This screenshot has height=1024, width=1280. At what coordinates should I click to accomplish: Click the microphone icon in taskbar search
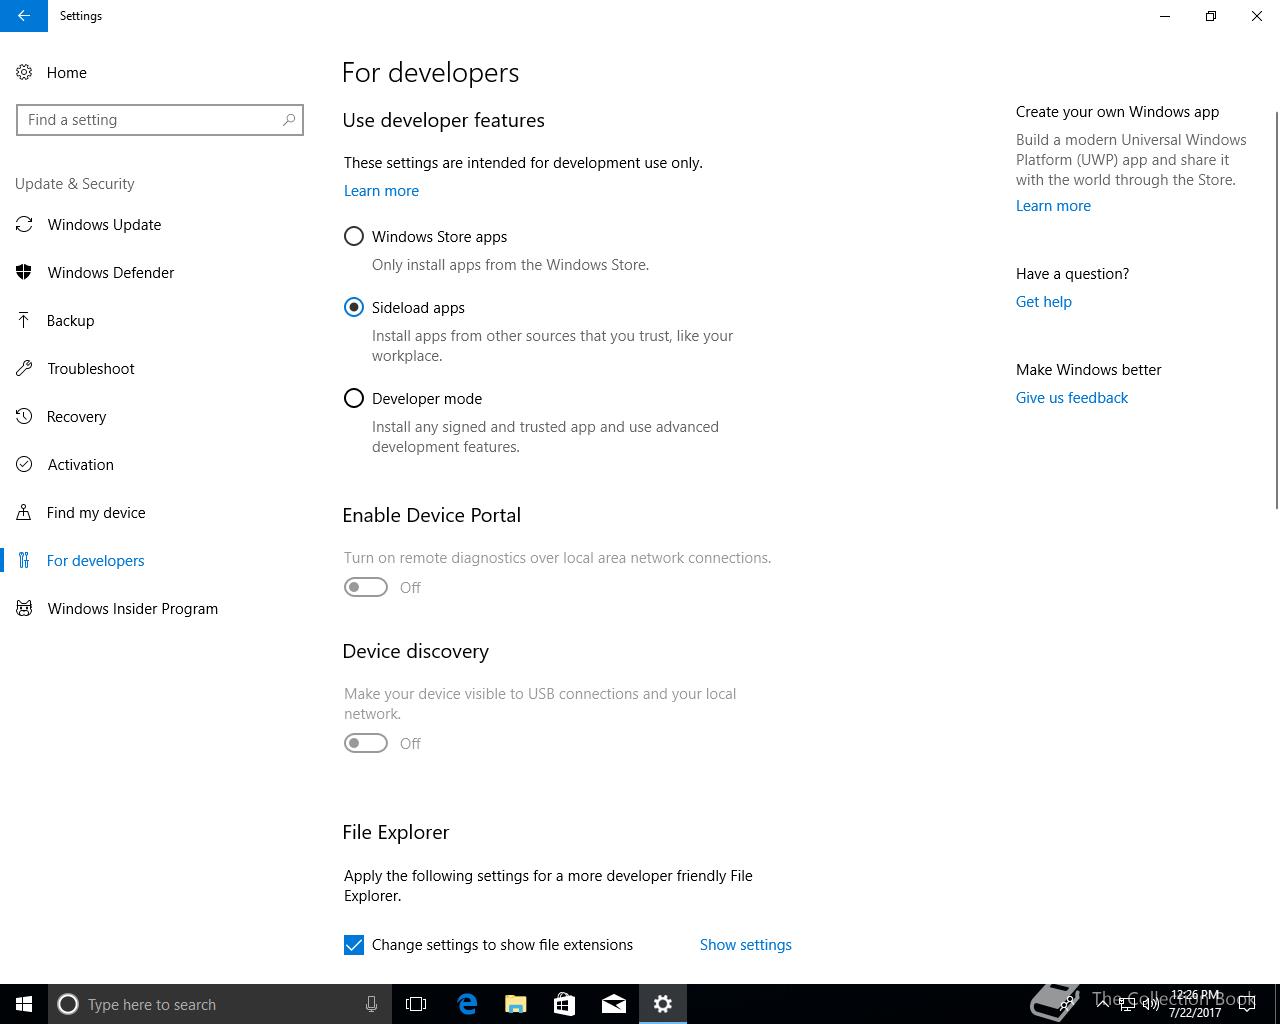371,1004
